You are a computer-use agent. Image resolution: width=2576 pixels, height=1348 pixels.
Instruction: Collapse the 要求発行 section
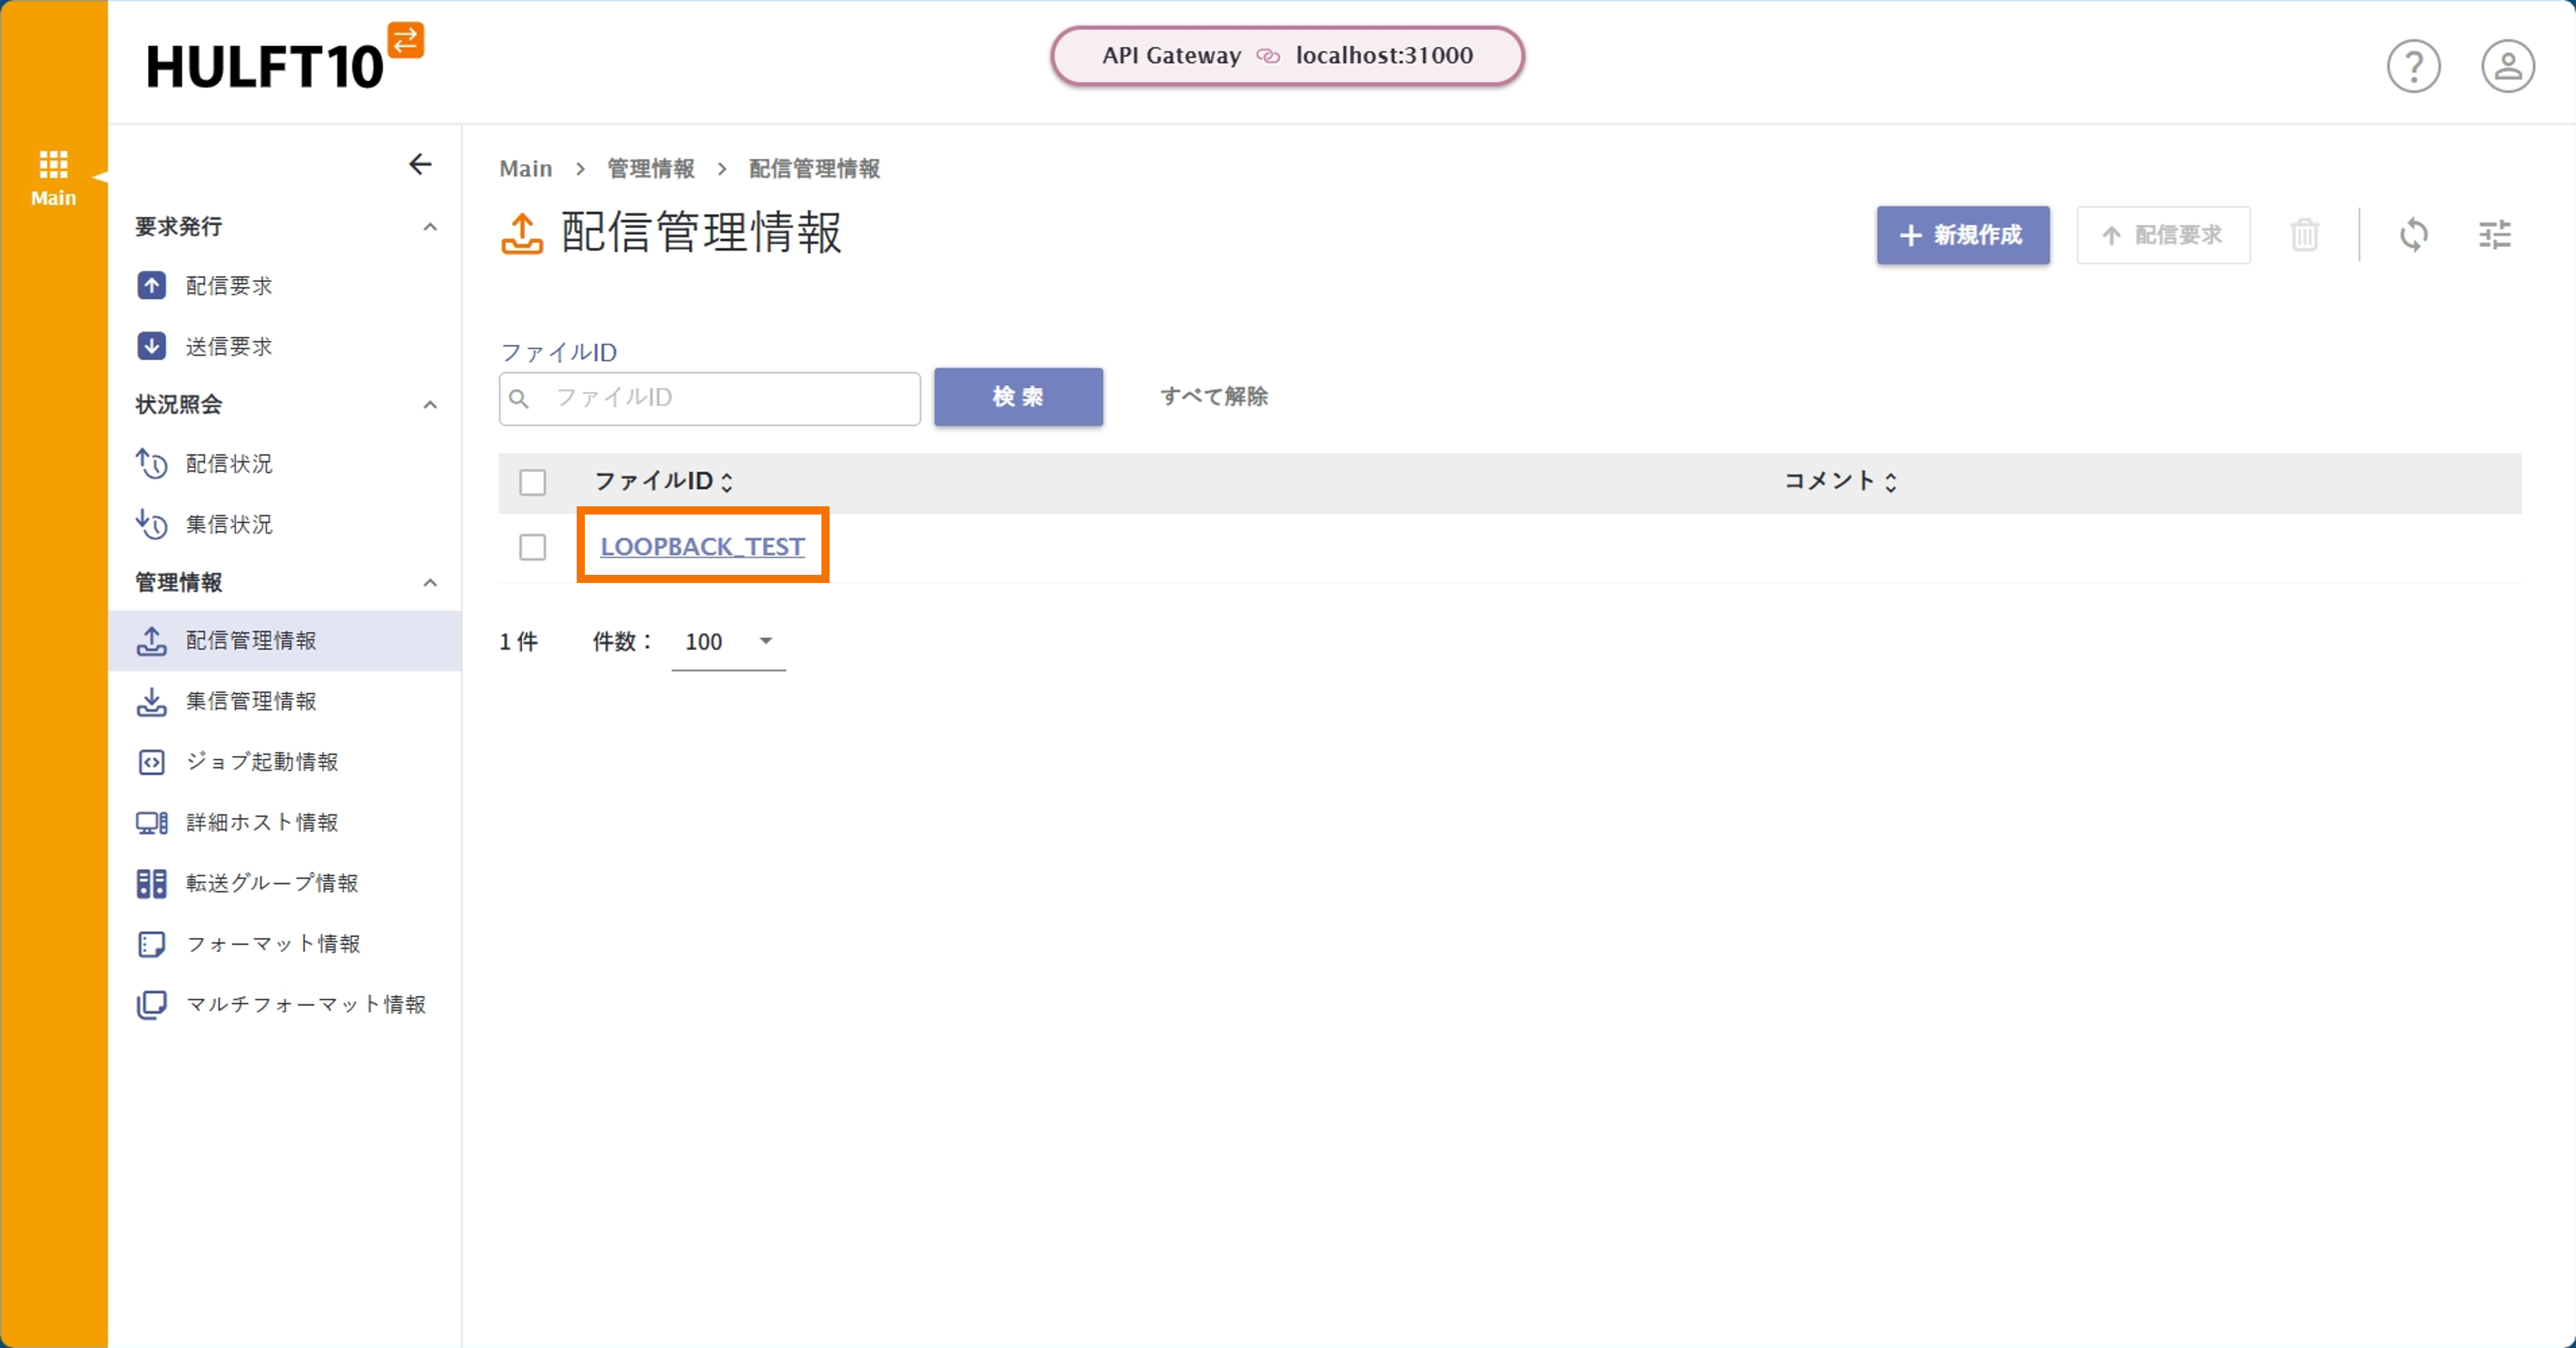[430, 227]
